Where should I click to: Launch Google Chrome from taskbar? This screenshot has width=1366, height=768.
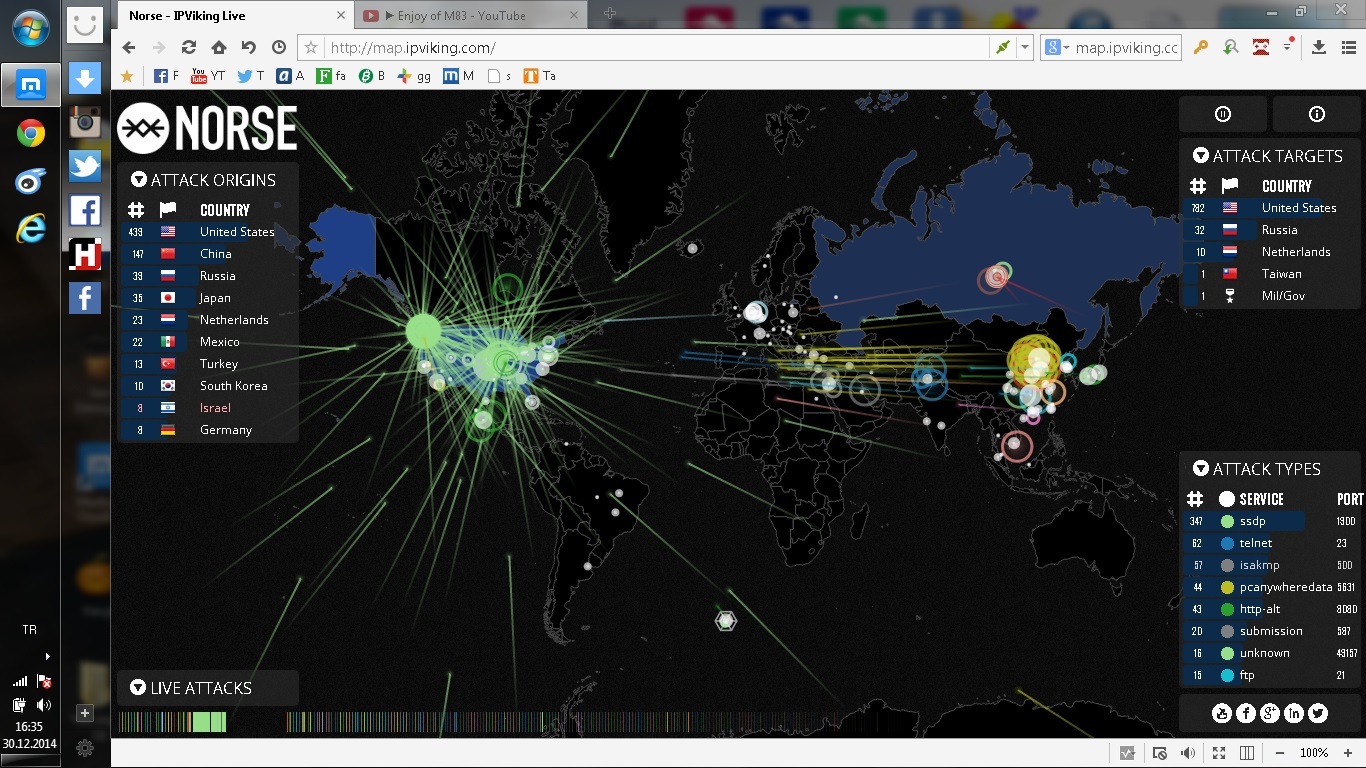30,132
